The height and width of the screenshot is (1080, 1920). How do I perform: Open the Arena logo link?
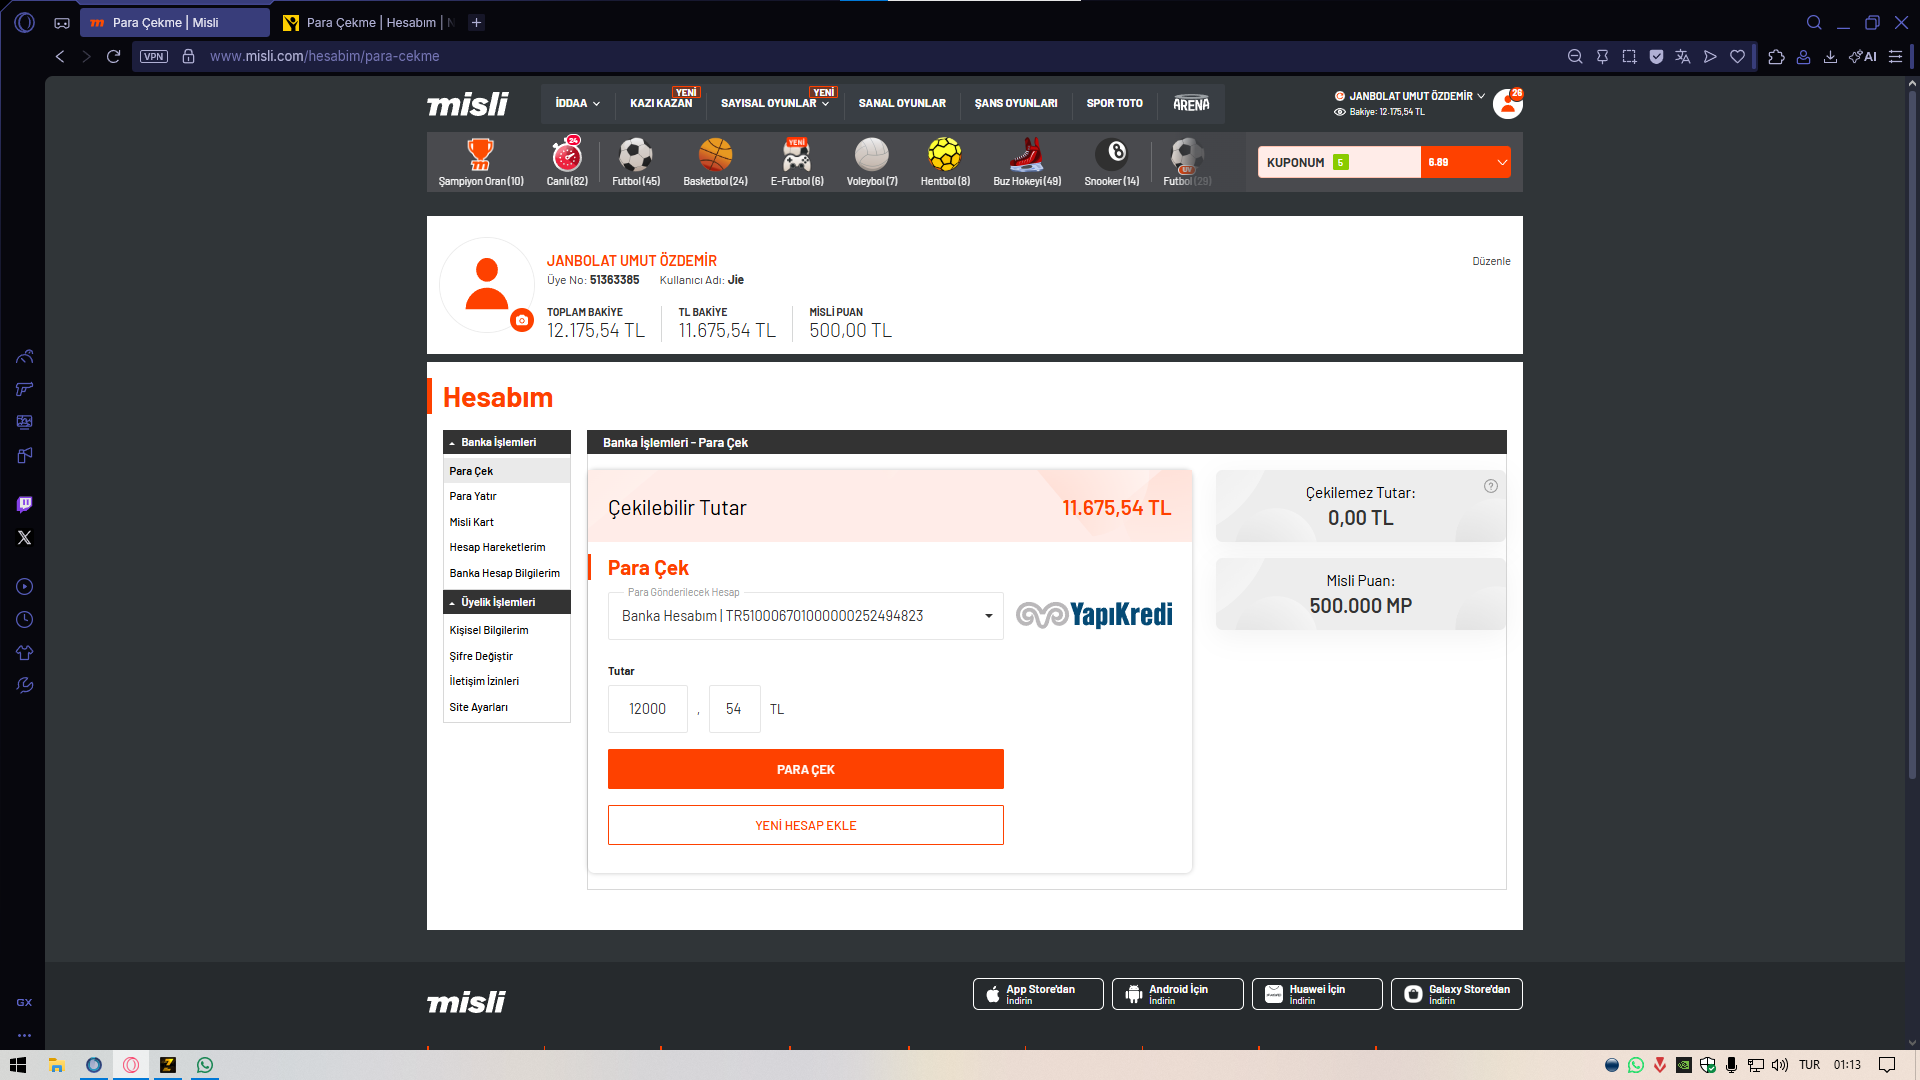click(1191, 104)
